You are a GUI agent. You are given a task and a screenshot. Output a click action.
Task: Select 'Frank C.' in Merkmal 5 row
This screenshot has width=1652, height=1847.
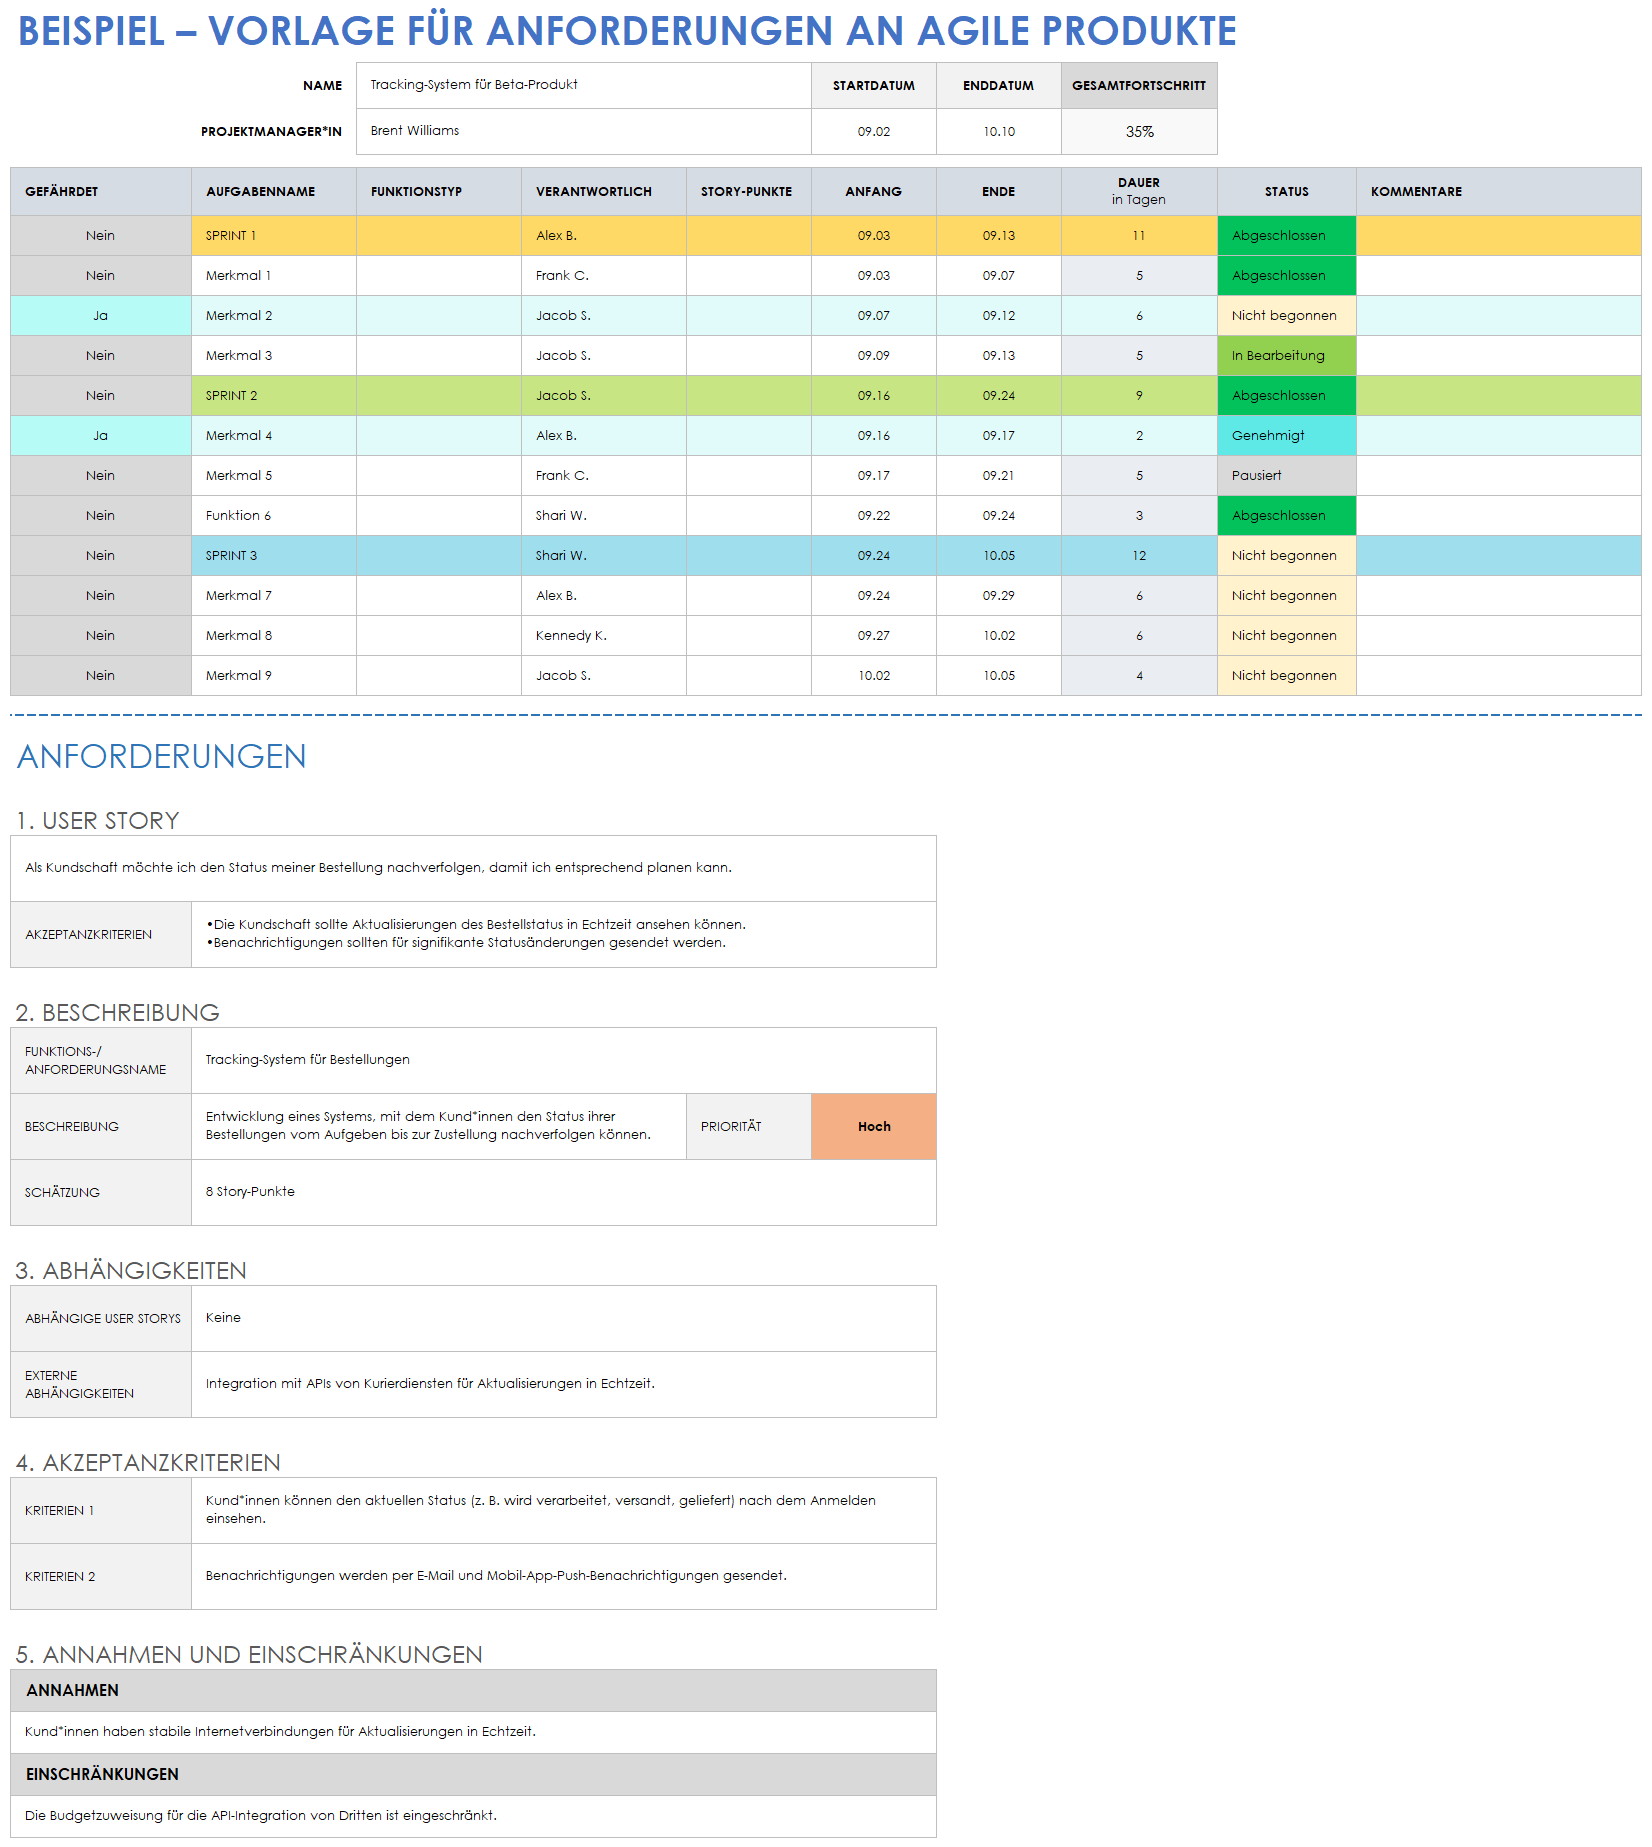603,475
